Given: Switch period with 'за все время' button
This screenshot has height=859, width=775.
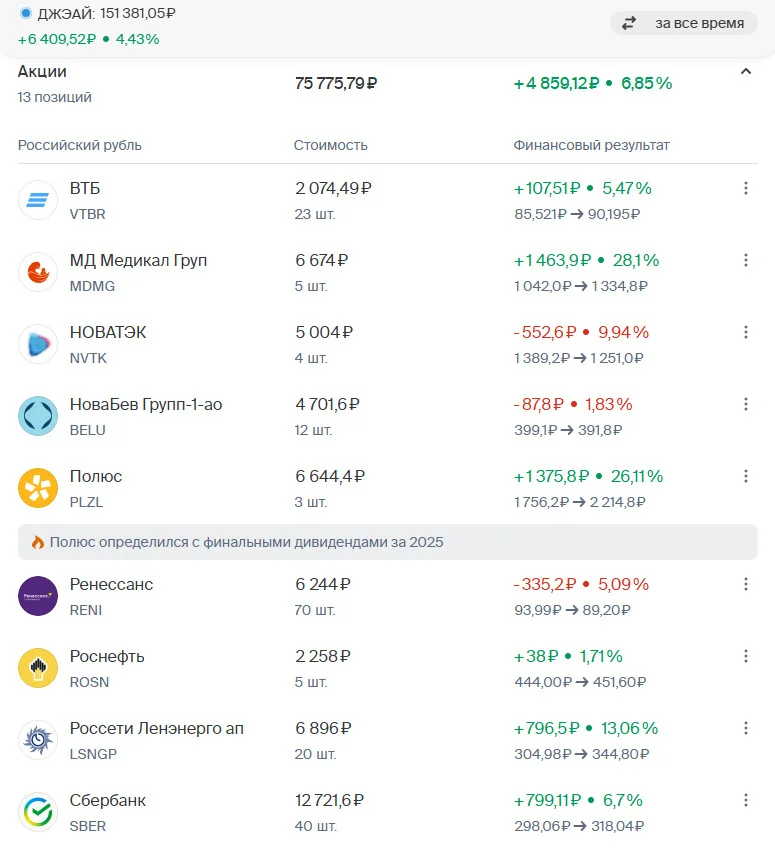Looking at the screenshot, I should [x=684, y=23].
